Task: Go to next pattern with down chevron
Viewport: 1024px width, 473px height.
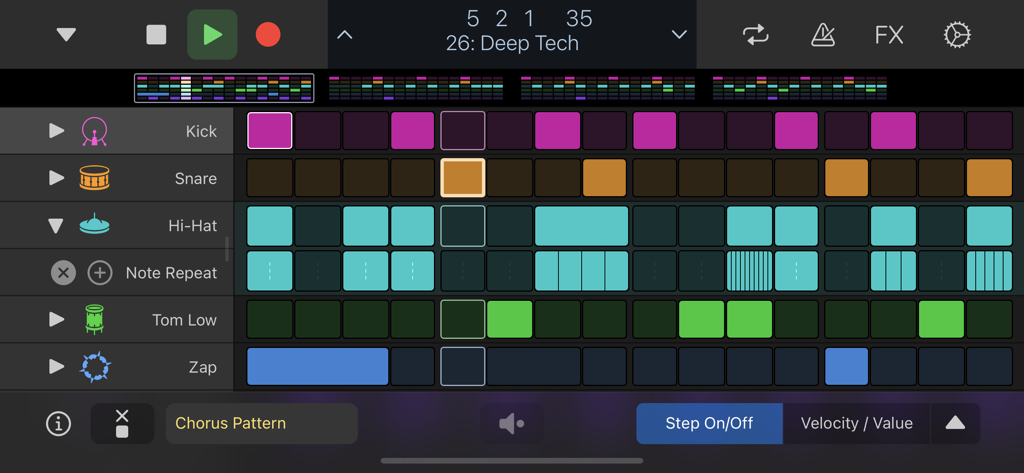Action: (x=679, y=35)
